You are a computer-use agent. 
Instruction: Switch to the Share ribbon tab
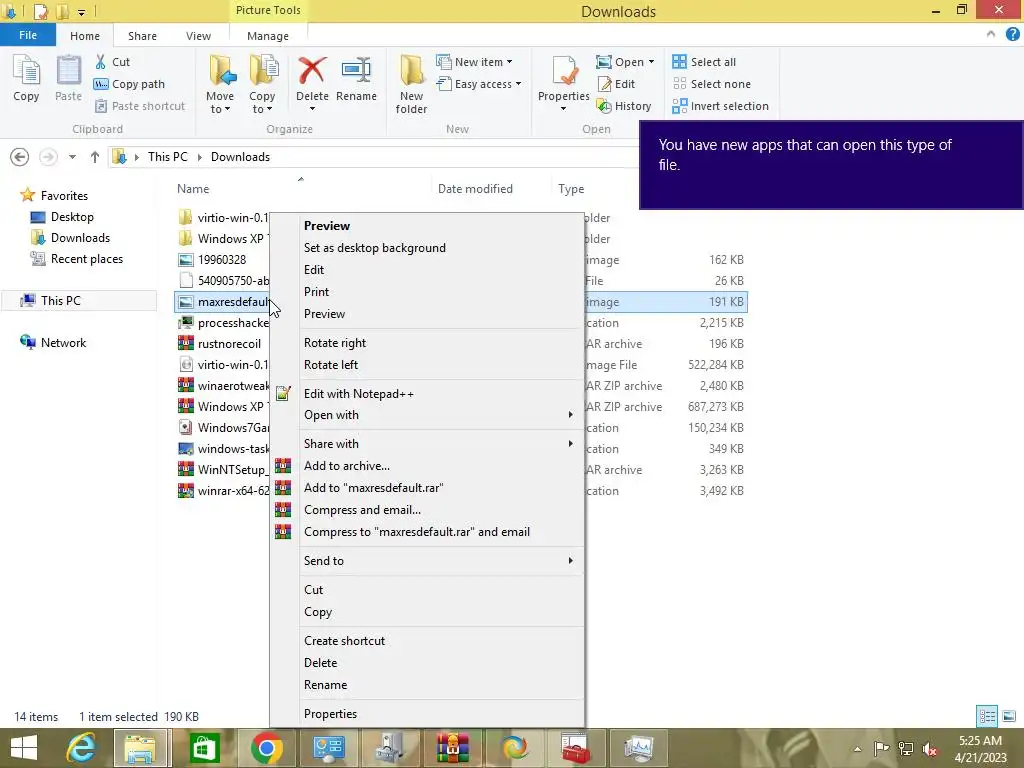pos(142,36)
